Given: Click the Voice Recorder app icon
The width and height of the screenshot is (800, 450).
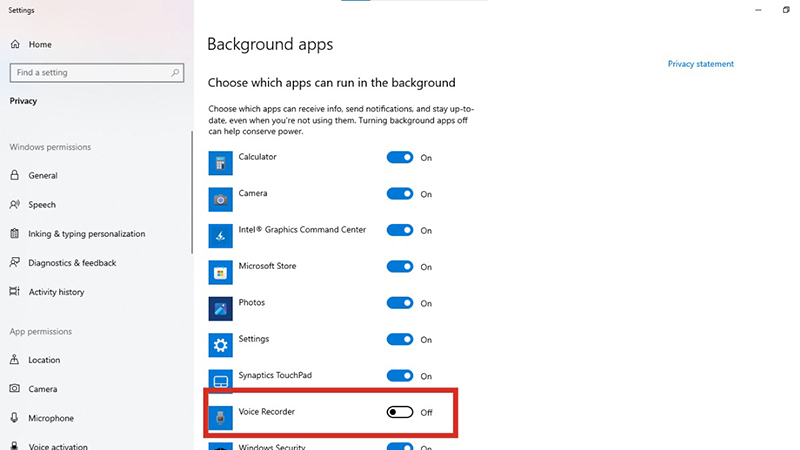Looking at the screenshot, I should tap(220, 417).
